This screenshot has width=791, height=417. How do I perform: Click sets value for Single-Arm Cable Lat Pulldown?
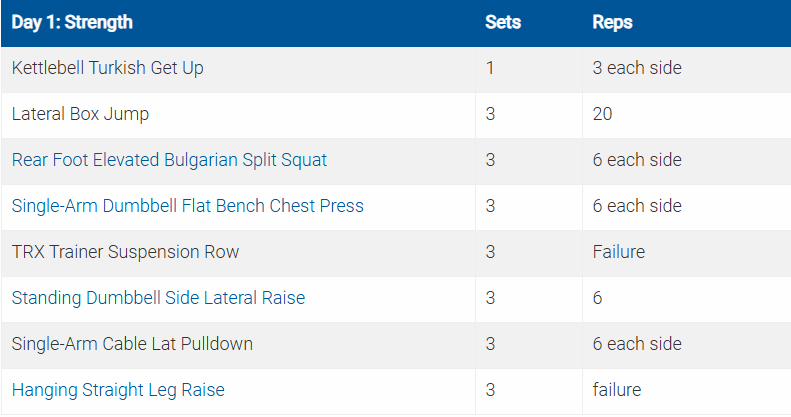pos(490,344)
